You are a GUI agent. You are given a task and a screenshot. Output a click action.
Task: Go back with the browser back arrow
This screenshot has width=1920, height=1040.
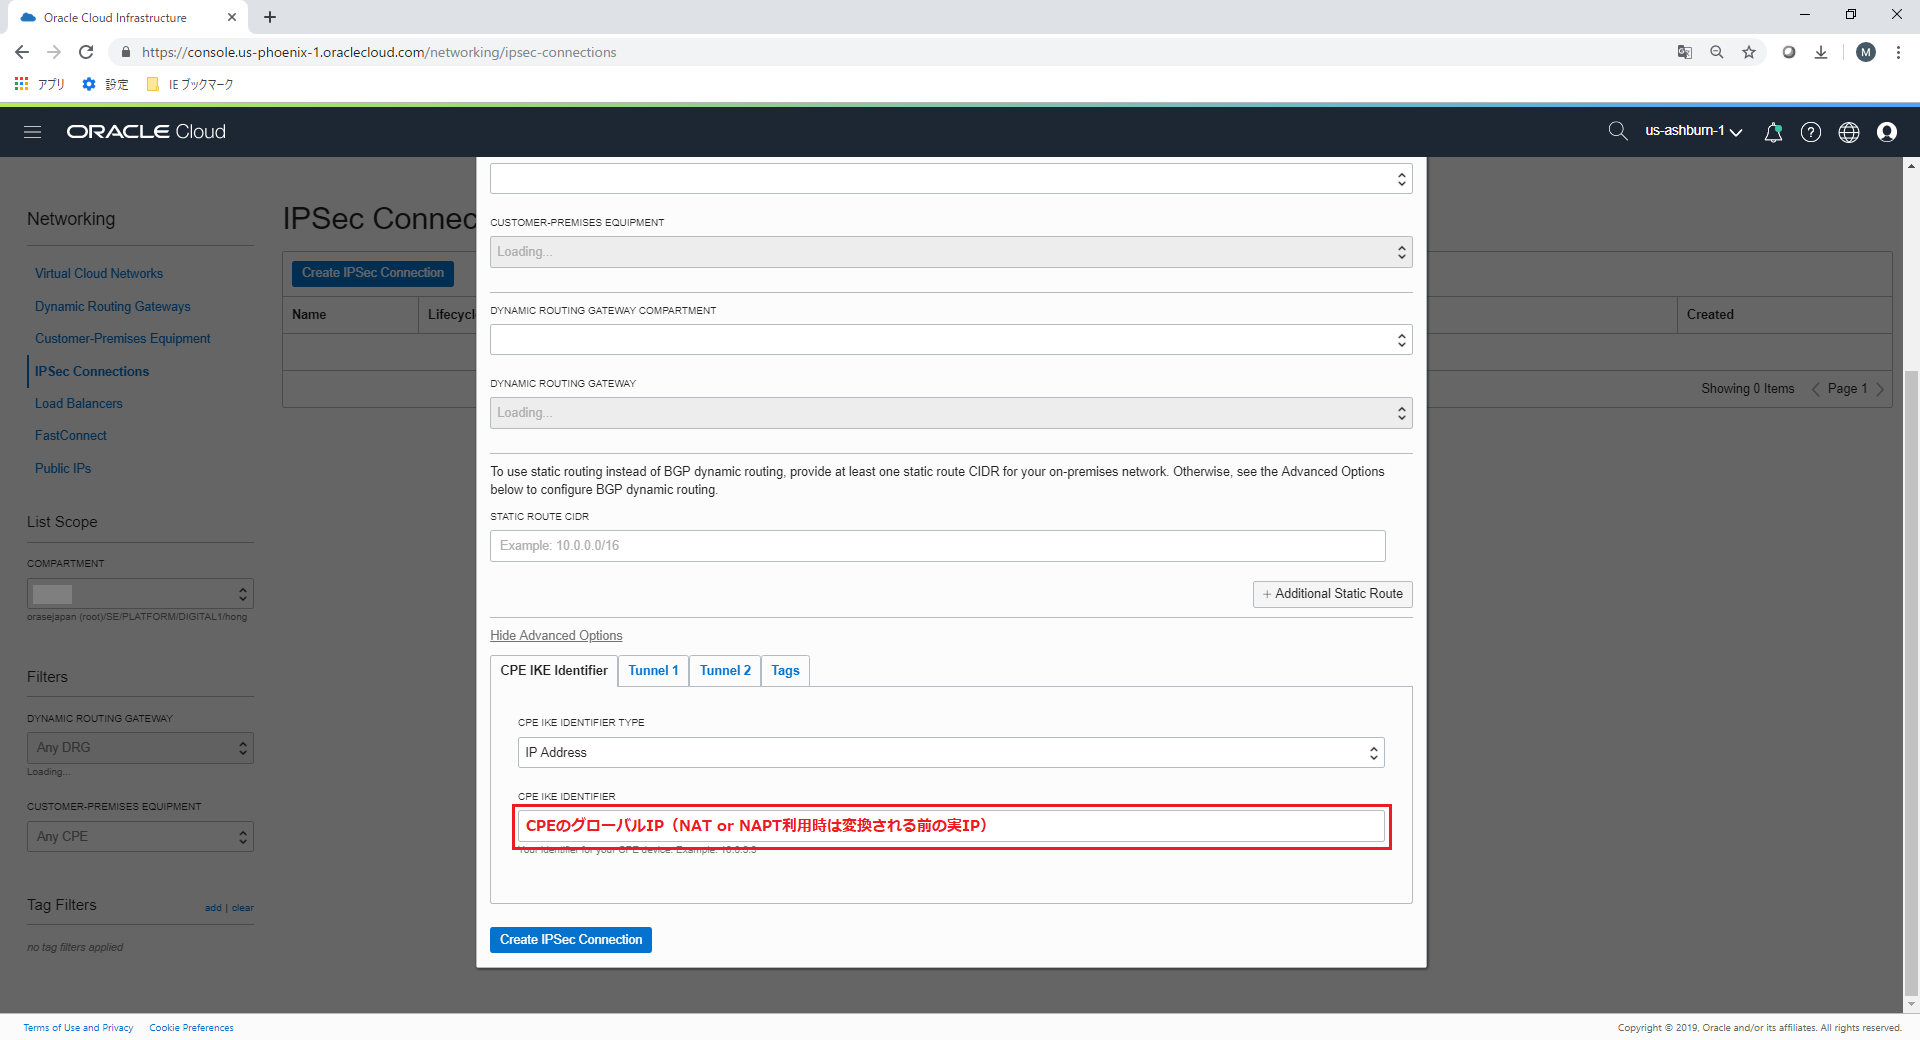point(22,52)
